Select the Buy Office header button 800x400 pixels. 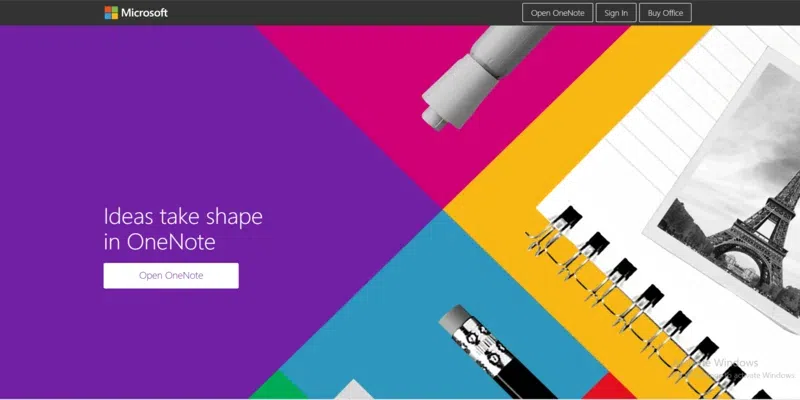(665, 13)
